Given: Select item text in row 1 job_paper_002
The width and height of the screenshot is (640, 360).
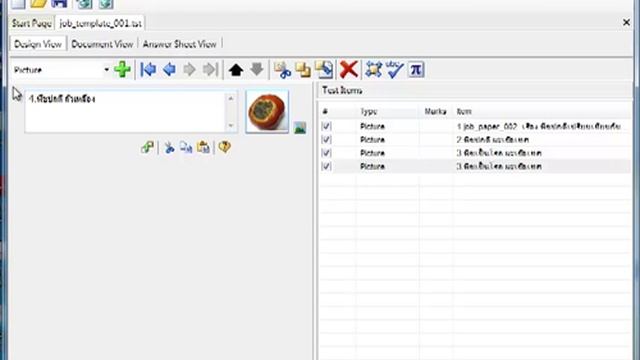Looking at the screenshot, I should point(539,127).
